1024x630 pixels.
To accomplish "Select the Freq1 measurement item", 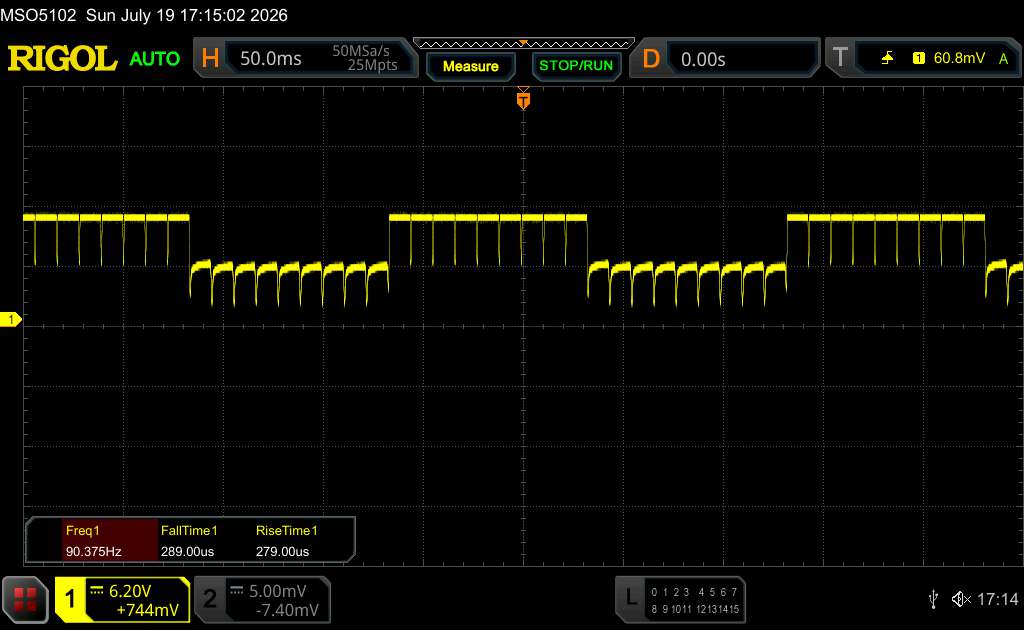I will pos(82,531).
